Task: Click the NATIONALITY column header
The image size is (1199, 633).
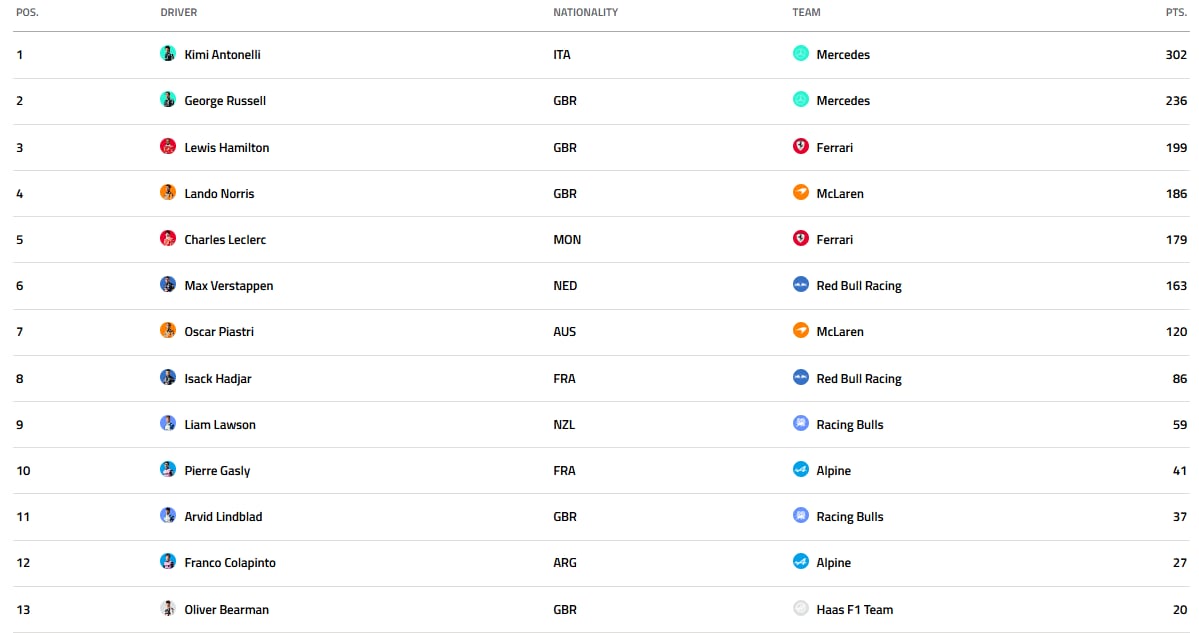Action: click(x=586, y=12)
